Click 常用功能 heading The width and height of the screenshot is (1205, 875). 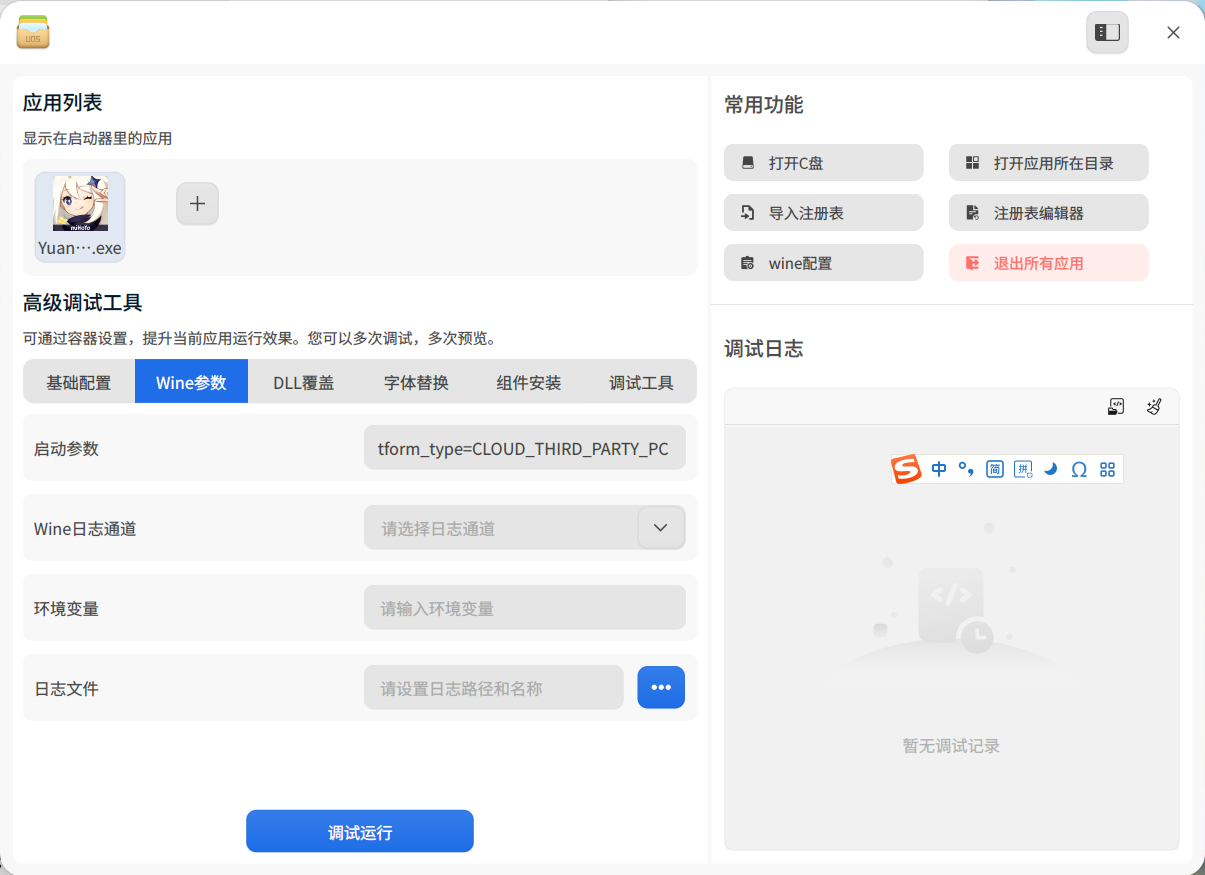click(x=764, y=105)
